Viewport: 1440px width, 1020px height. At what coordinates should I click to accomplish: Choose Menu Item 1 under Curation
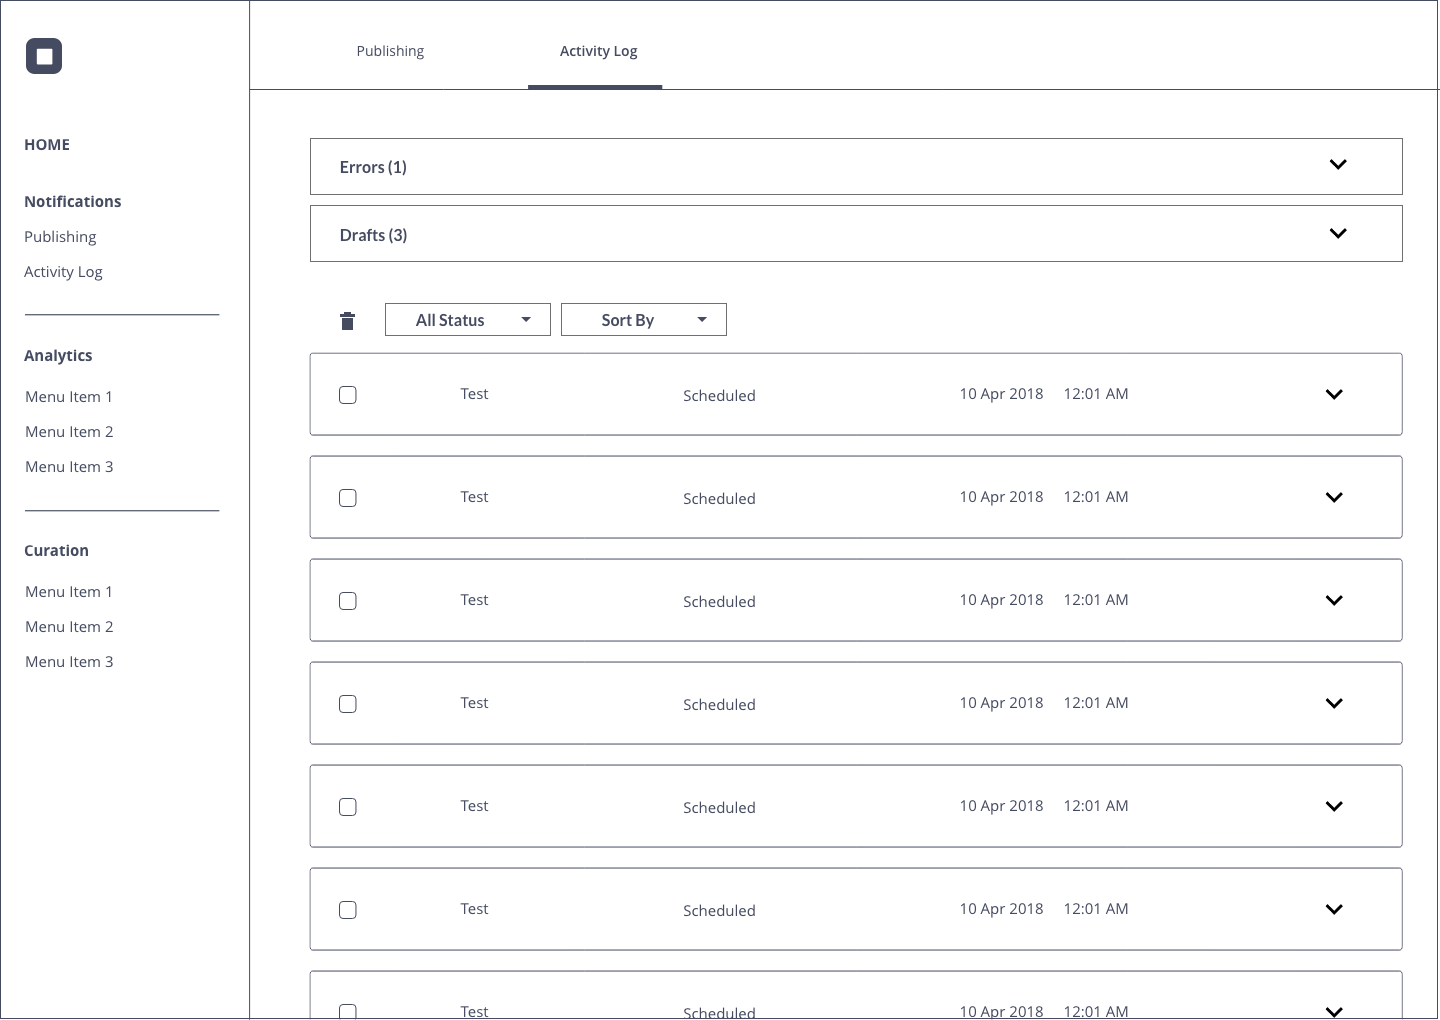[69, 592]
